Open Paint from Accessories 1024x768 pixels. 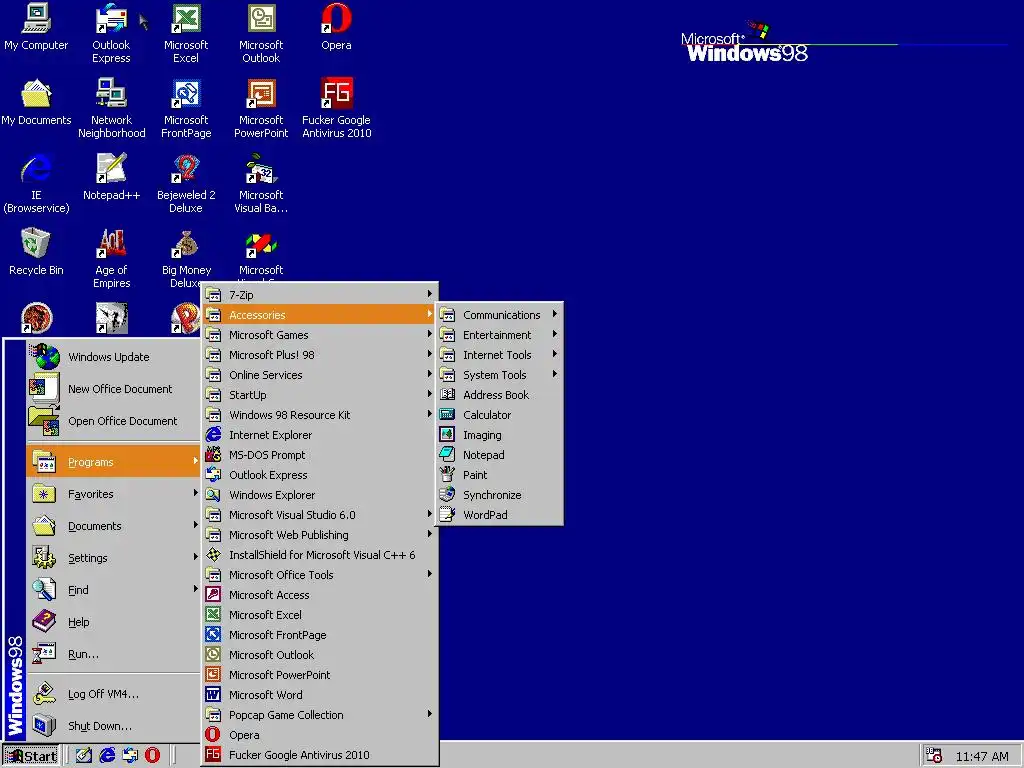500,475
